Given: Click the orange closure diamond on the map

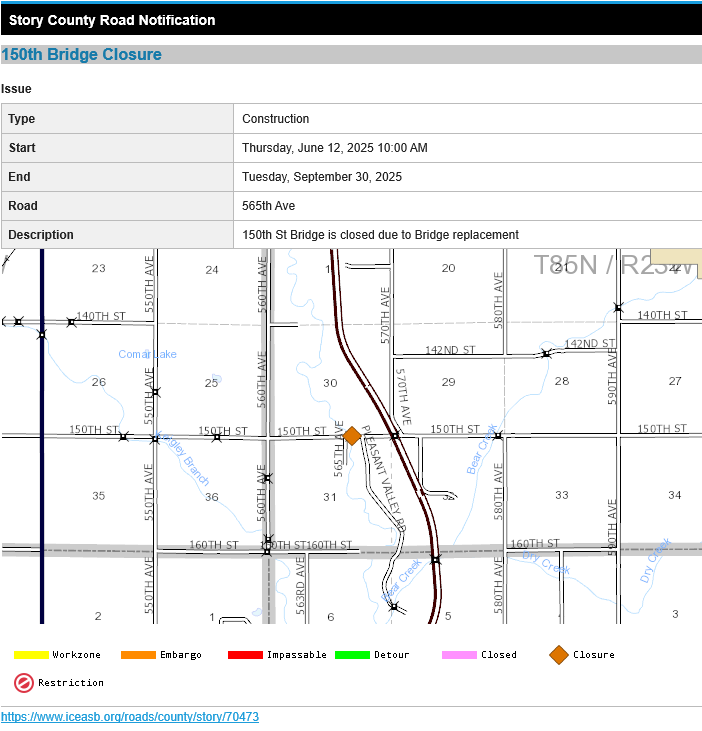Looking at the screenshot, I should pos(352,436).
